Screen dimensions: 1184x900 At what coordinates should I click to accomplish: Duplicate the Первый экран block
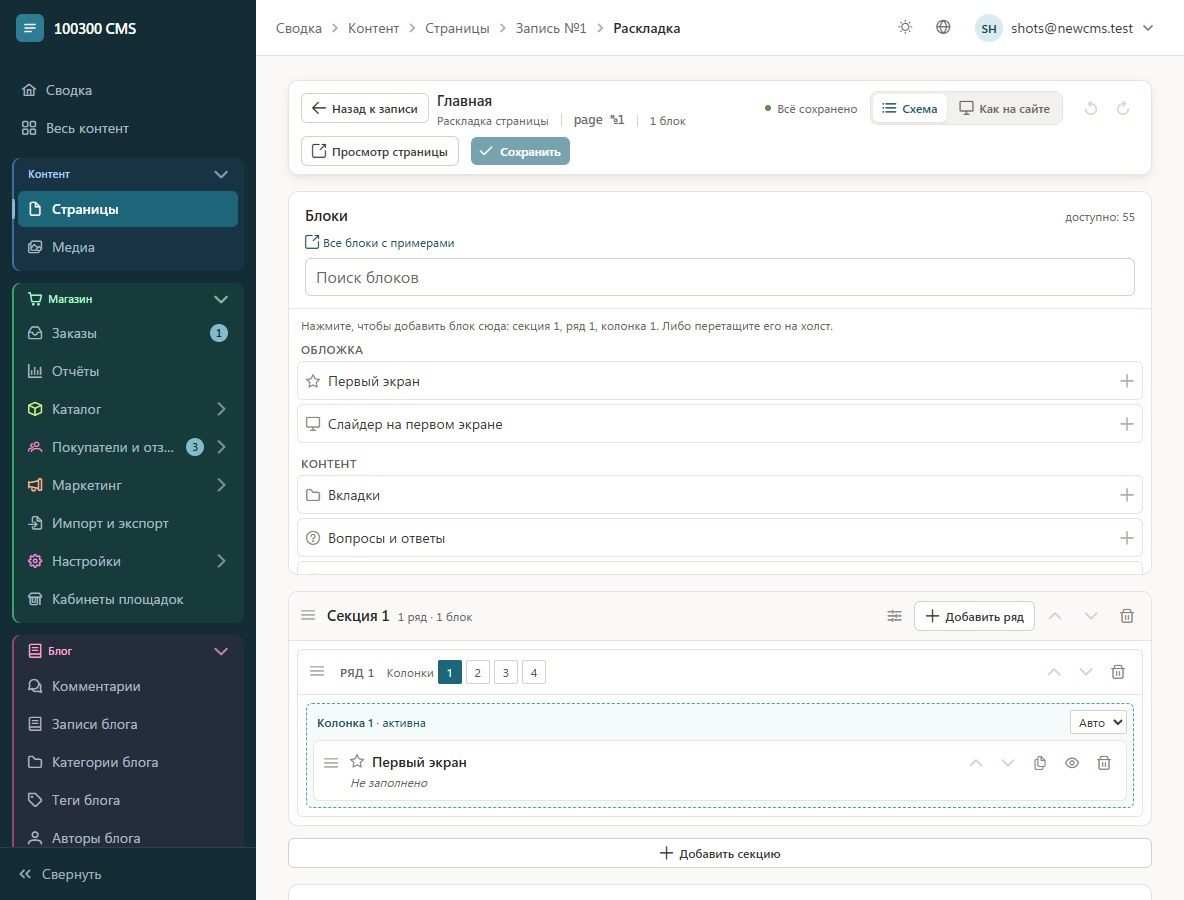[1040, 763]
